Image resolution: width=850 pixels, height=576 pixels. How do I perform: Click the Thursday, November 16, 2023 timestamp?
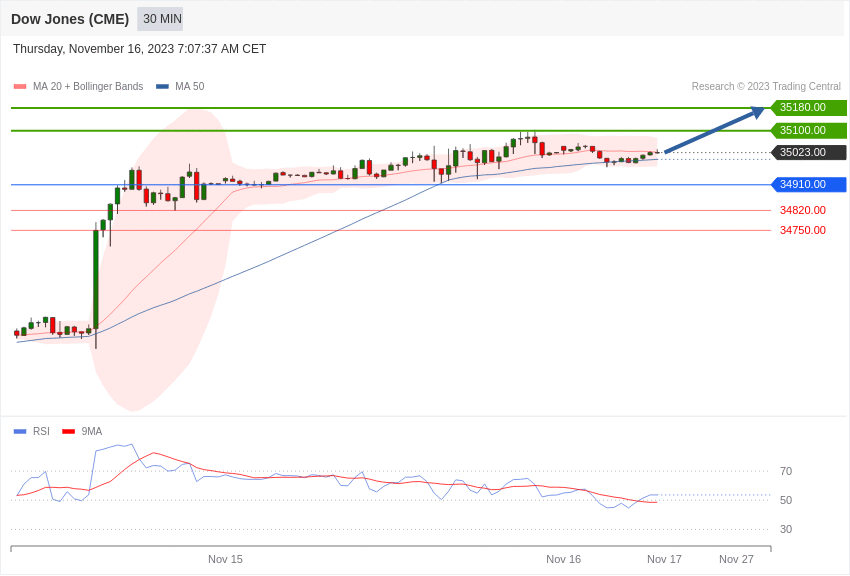[x=139, y=49]
